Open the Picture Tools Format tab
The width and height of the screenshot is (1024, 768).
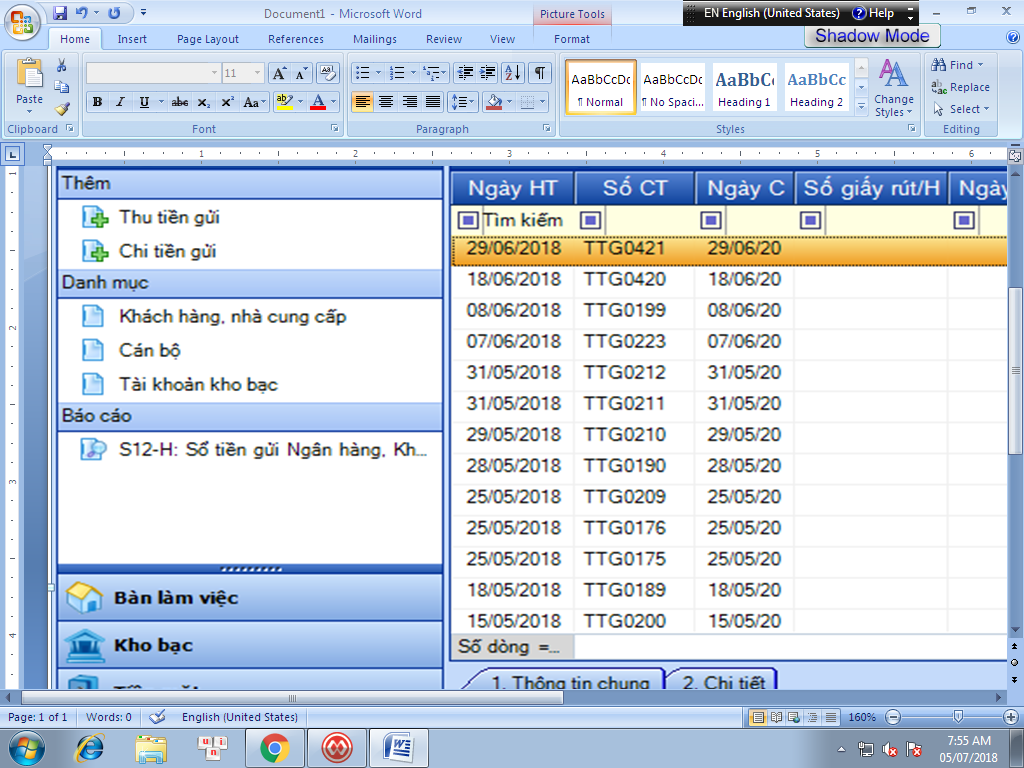(572, 39)
